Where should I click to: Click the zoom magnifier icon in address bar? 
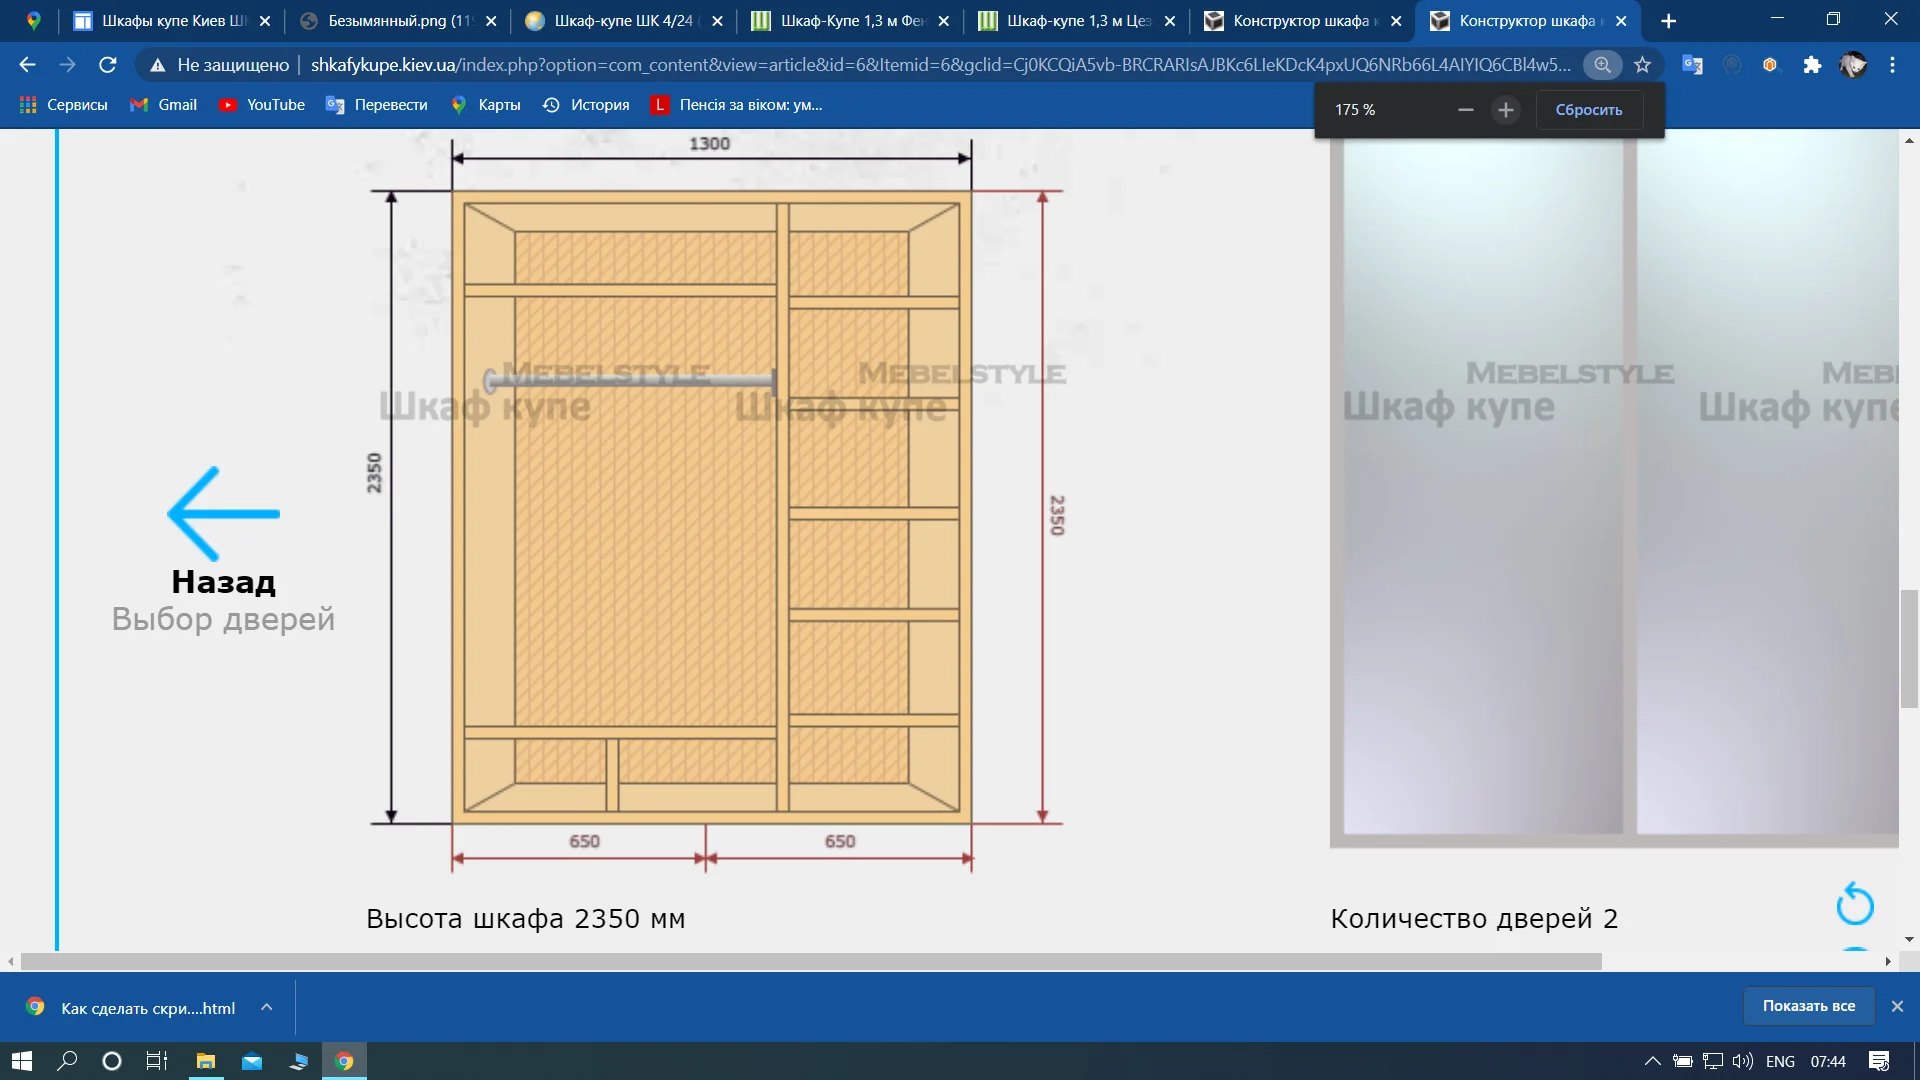[1602, 65]
